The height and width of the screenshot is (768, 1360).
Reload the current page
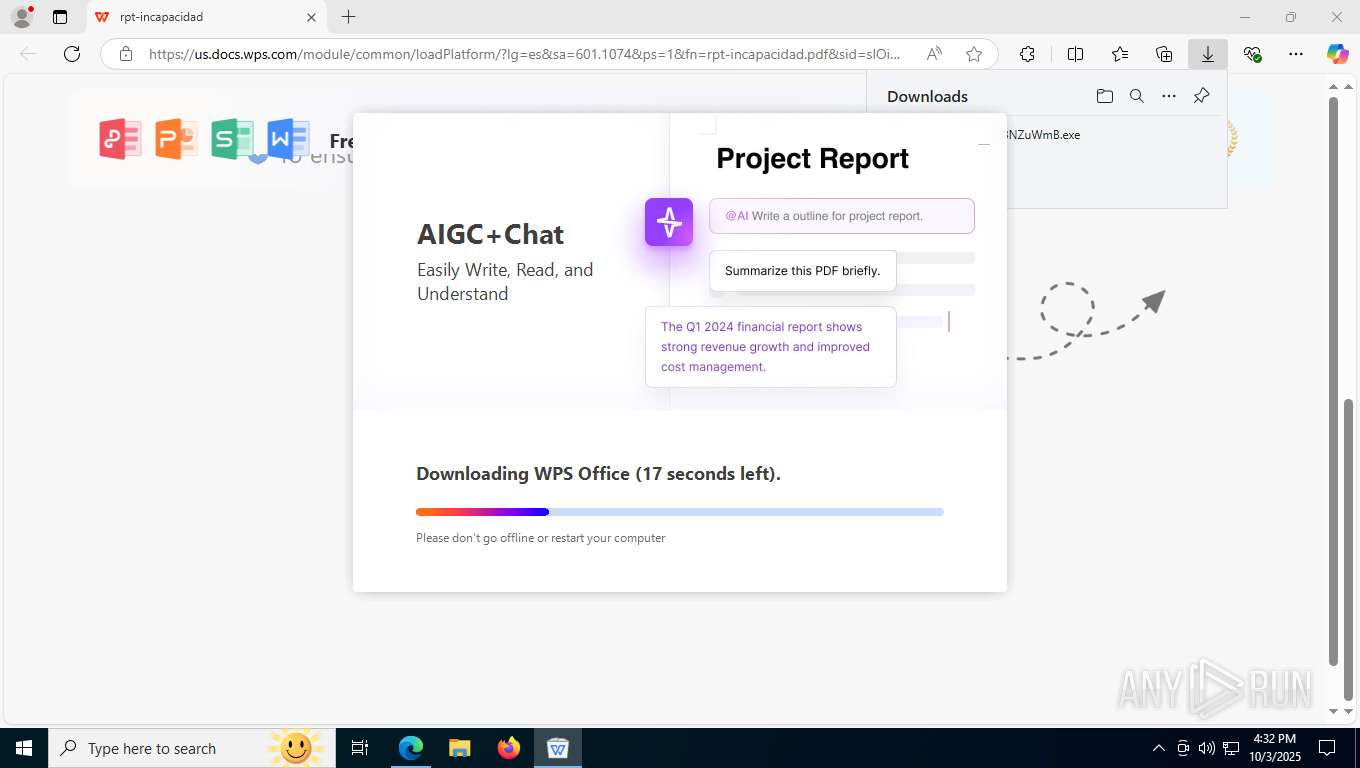coord(72,54)
